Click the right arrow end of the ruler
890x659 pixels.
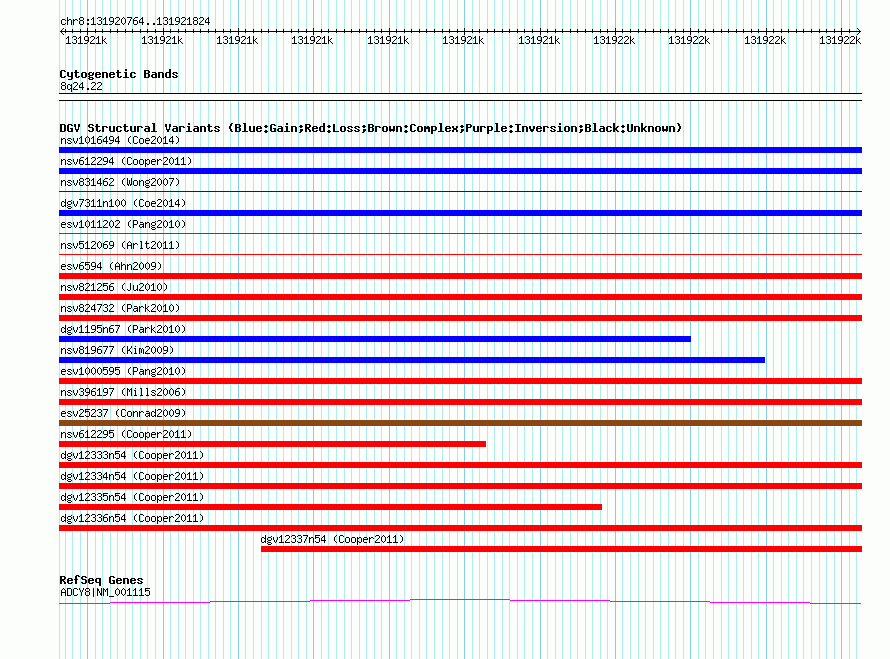(859, 32)
